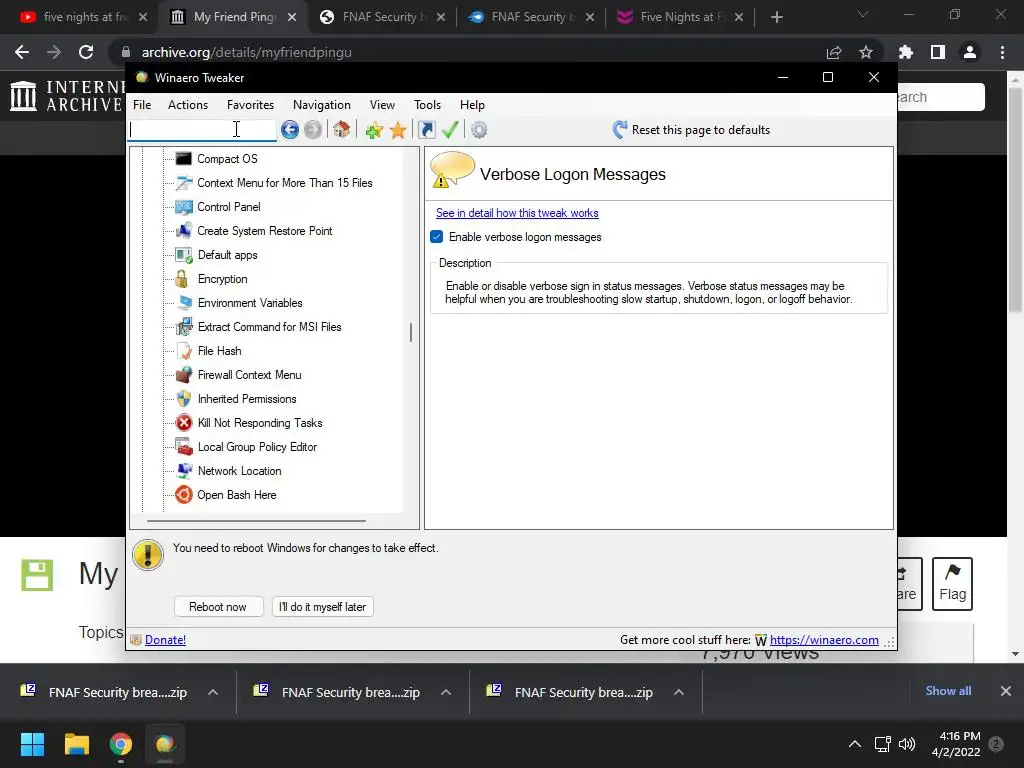This screenshot has width=1024, height=768.
Task: Click the Network Location icon
Action: [184, 471]
